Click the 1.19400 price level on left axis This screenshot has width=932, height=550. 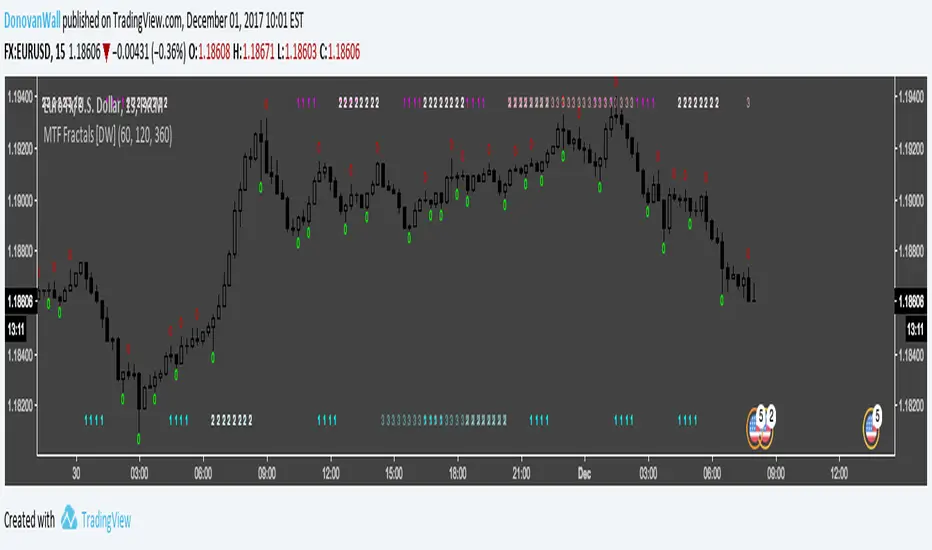click(21, 96)
